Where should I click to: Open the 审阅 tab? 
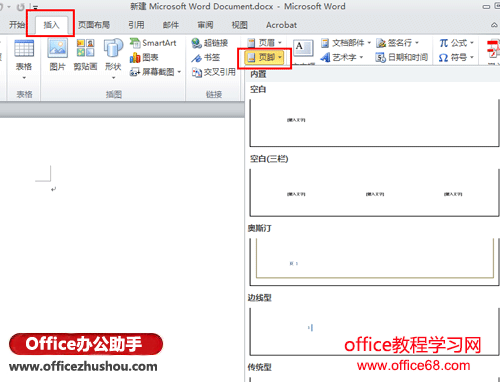click(x=205, y=25)
